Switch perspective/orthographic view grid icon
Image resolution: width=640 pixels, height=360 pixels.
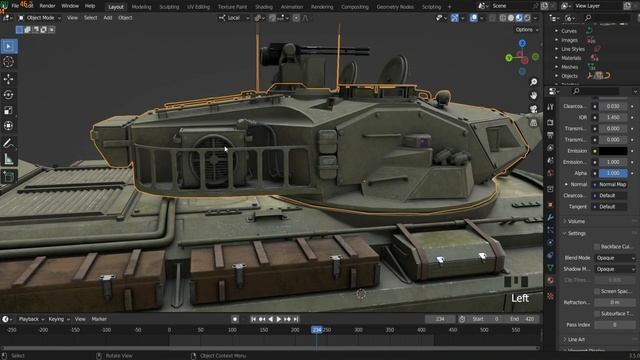(x=533, y=122)
